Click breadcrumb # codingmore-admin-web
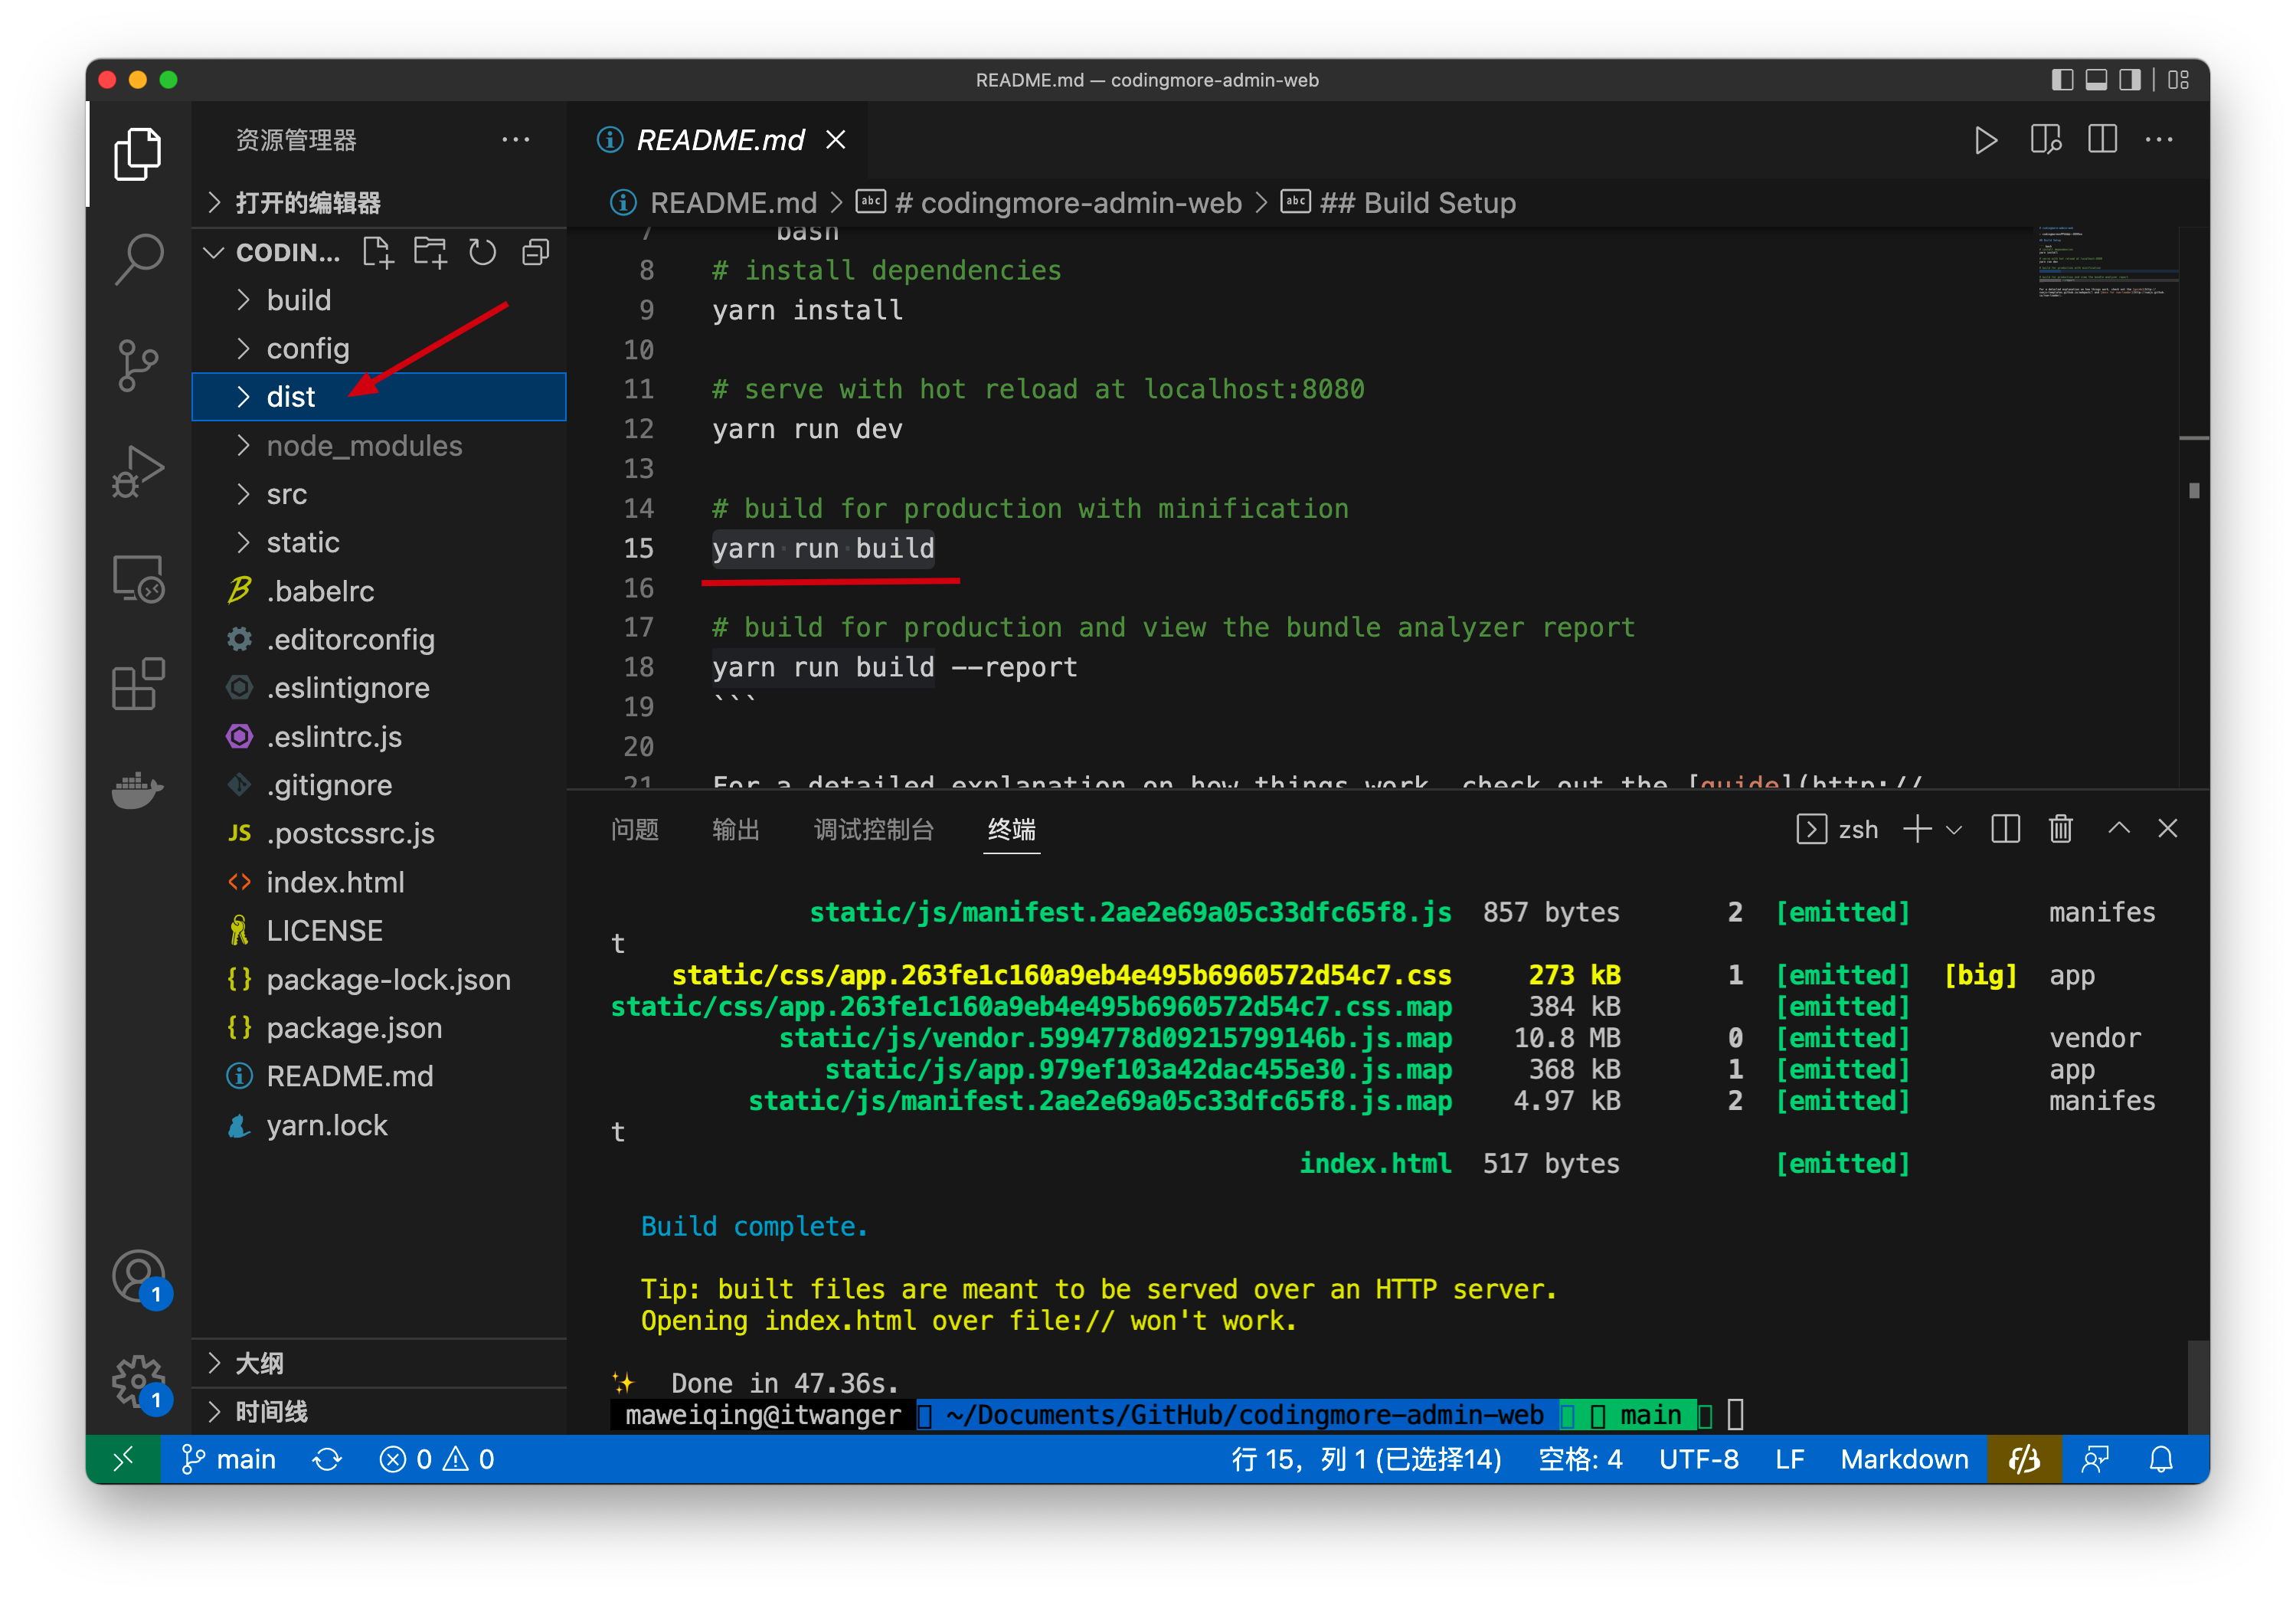The image size is (2296, 1598). (1049, 203)
